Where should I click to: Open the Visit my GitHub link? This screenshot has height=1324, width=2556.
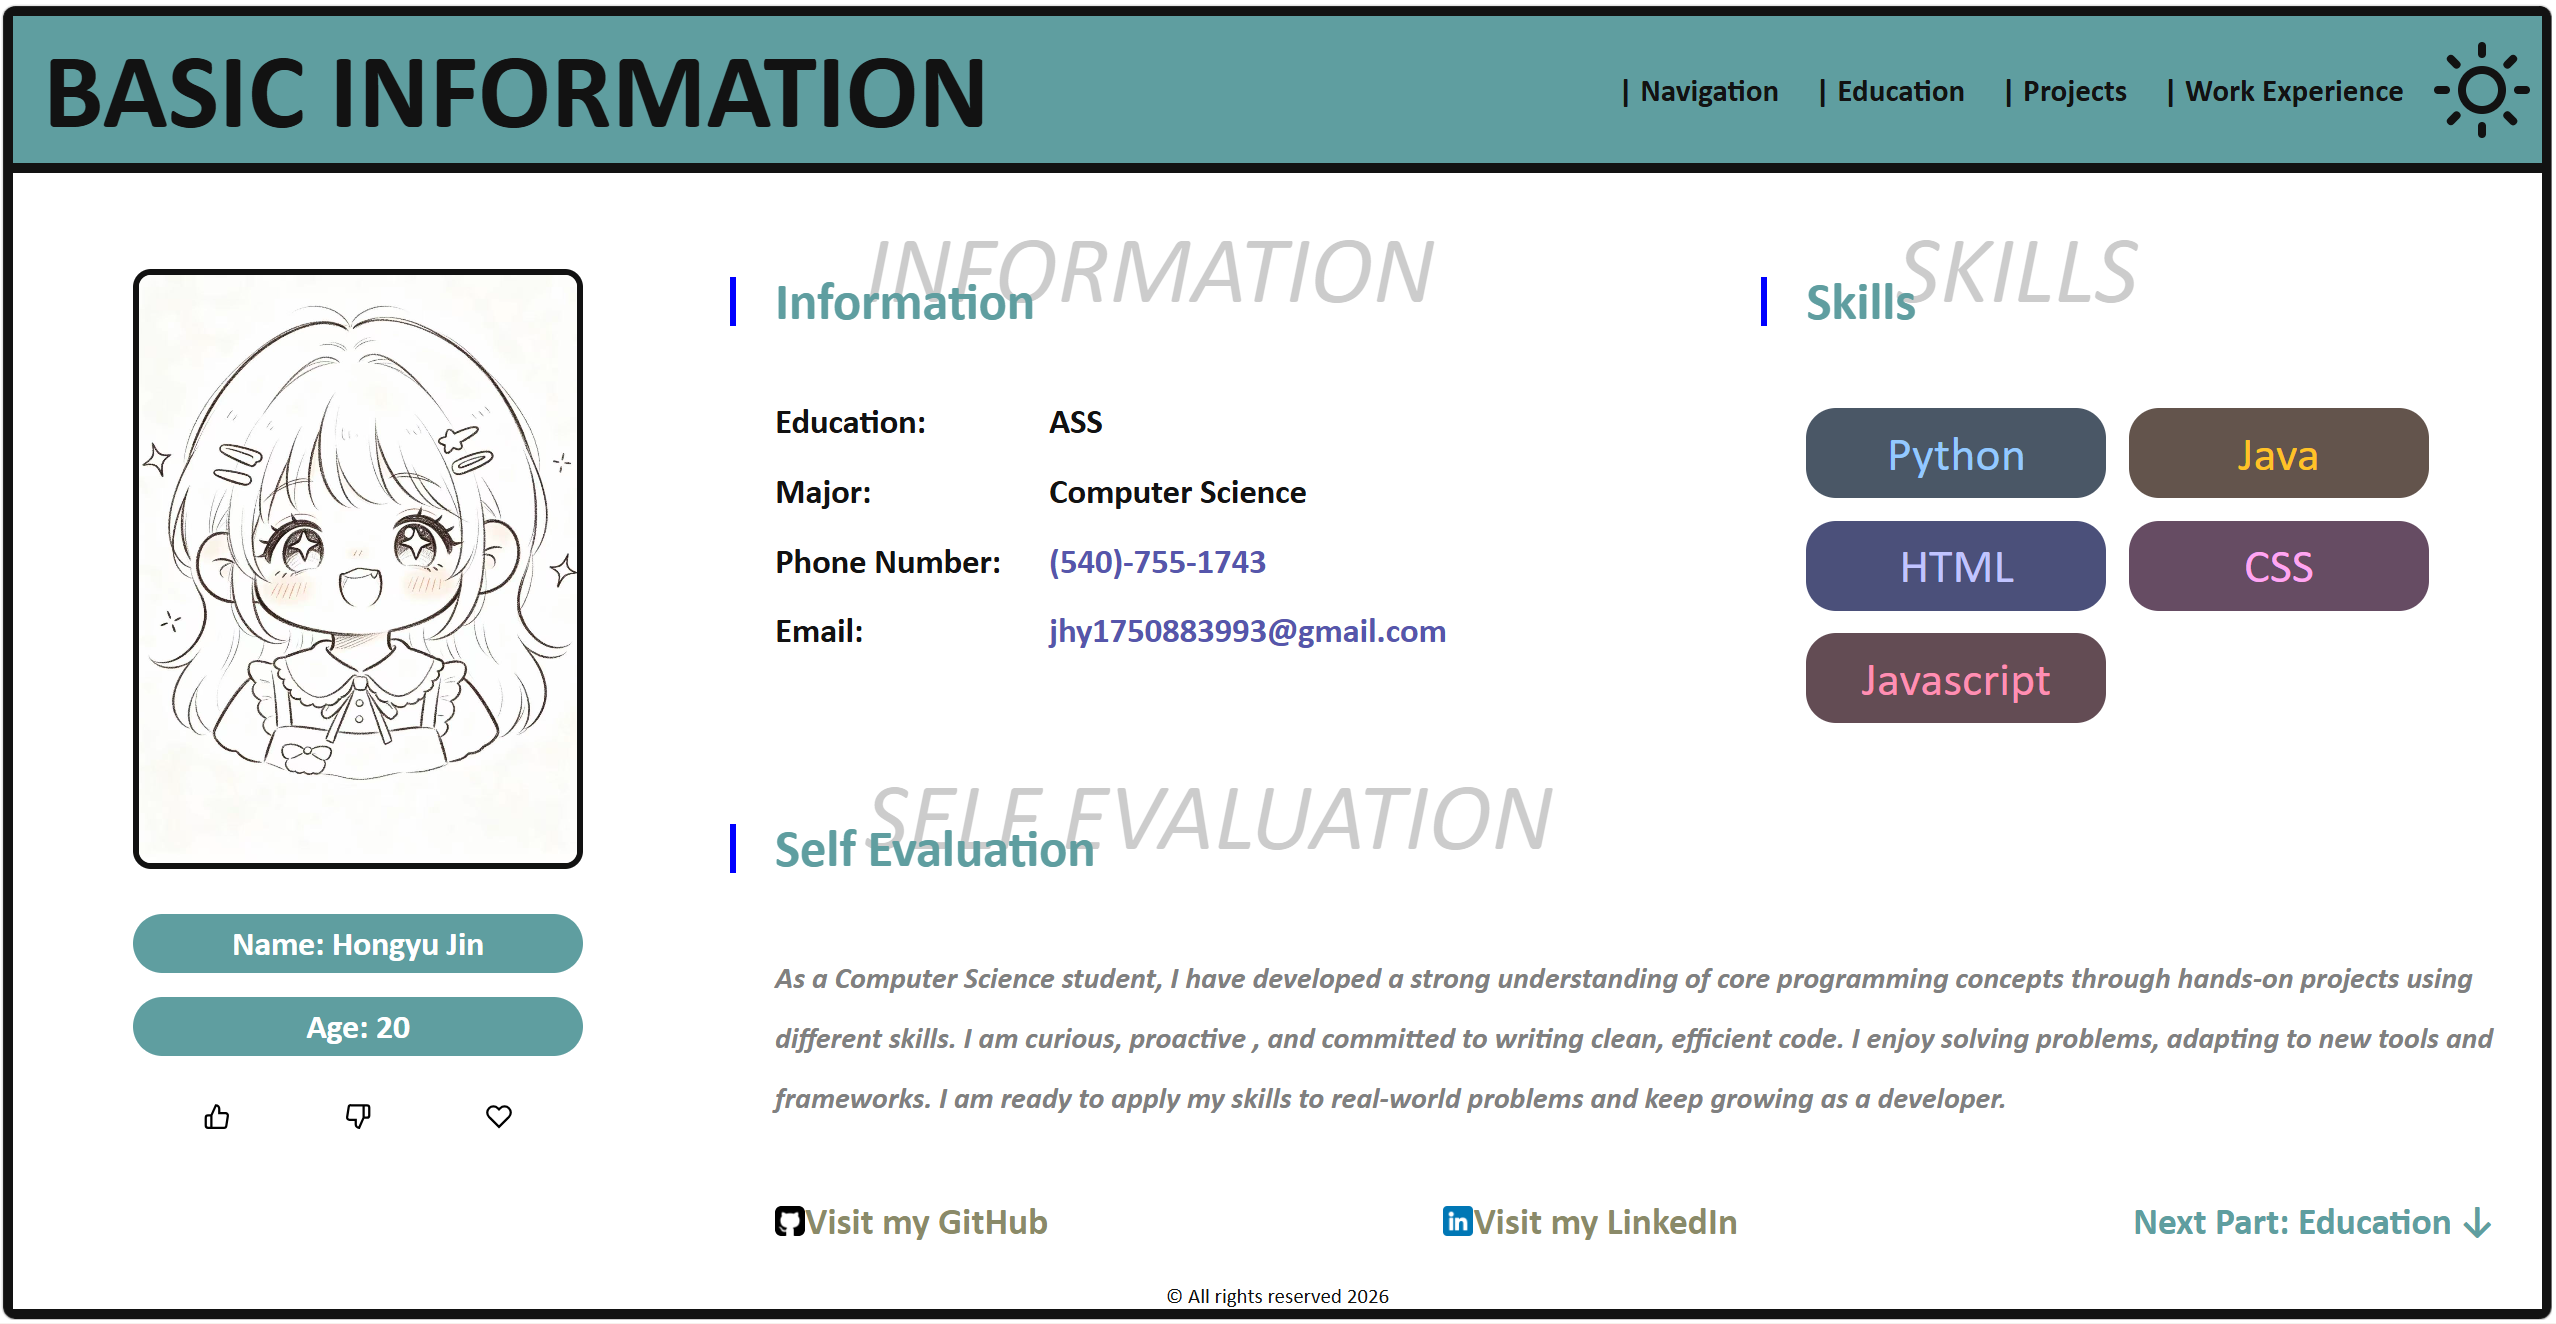(x=926, y=1222)
